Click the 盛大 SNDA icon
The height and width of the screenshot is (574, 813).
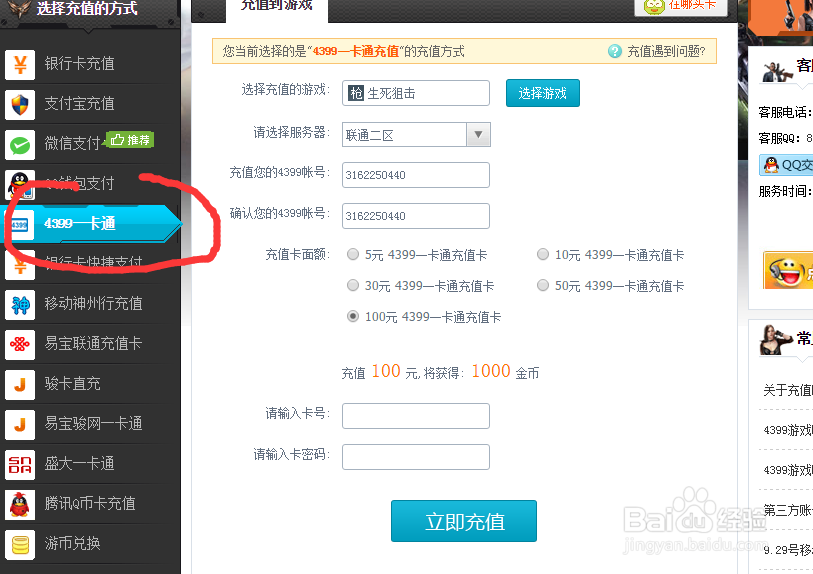[20, 465]
